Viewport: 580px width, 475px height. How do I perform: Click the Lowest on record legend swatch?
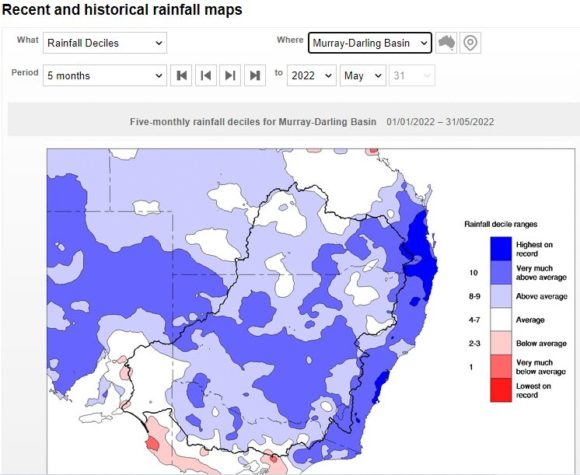[501, 390]
